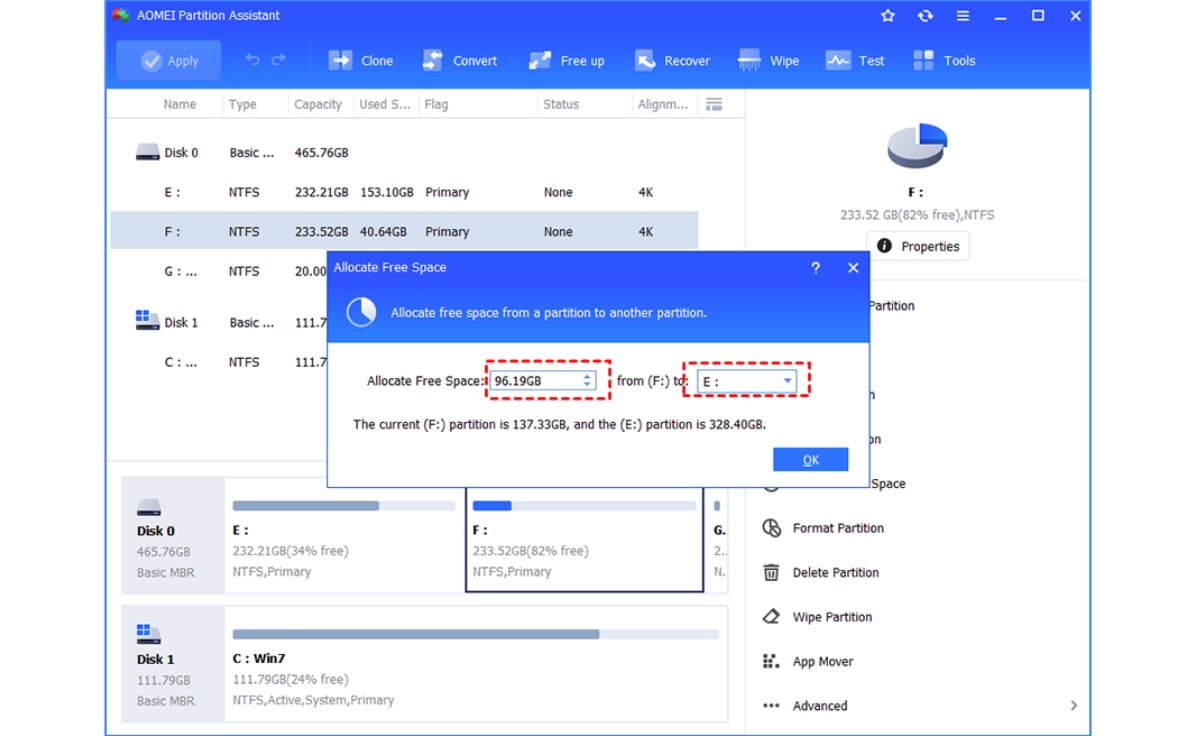The width and height of the screenshot is (1196, 736).
Task: Select C: Win7 partition block in disk map
Action: (476, 664)
